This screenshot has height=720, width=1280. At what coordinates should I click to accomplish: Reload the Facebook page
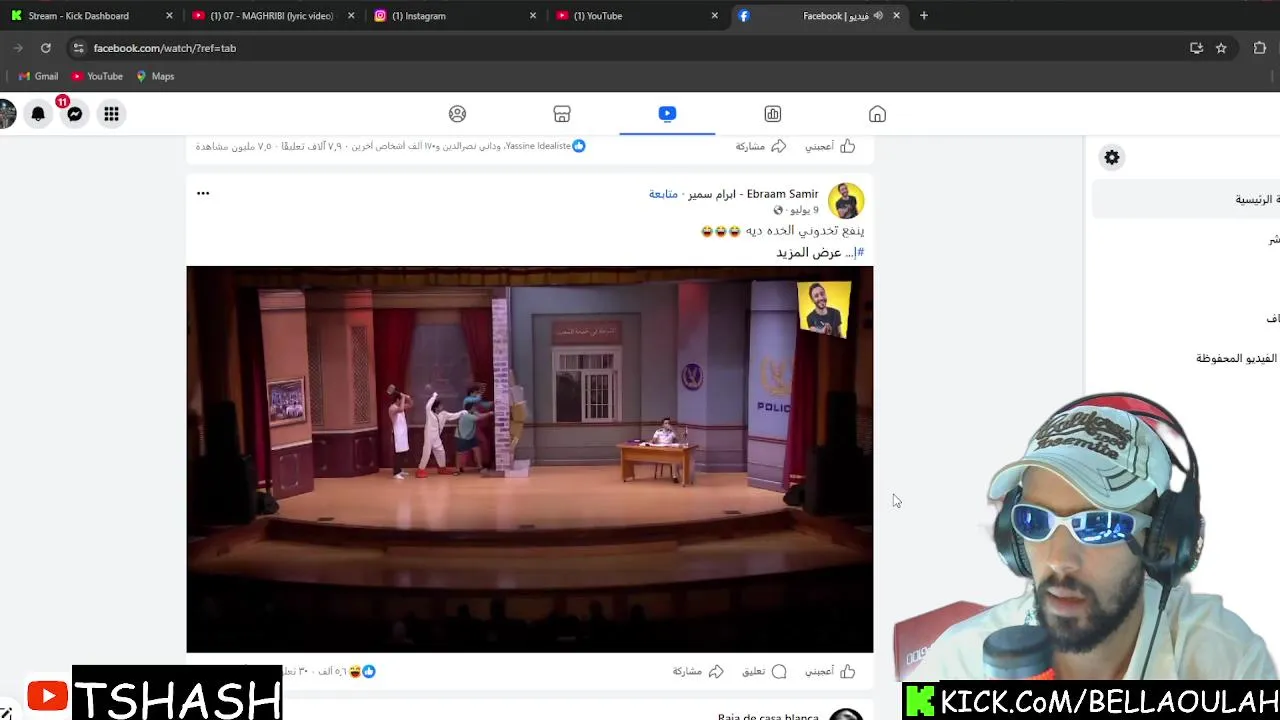tap(46, 48)
